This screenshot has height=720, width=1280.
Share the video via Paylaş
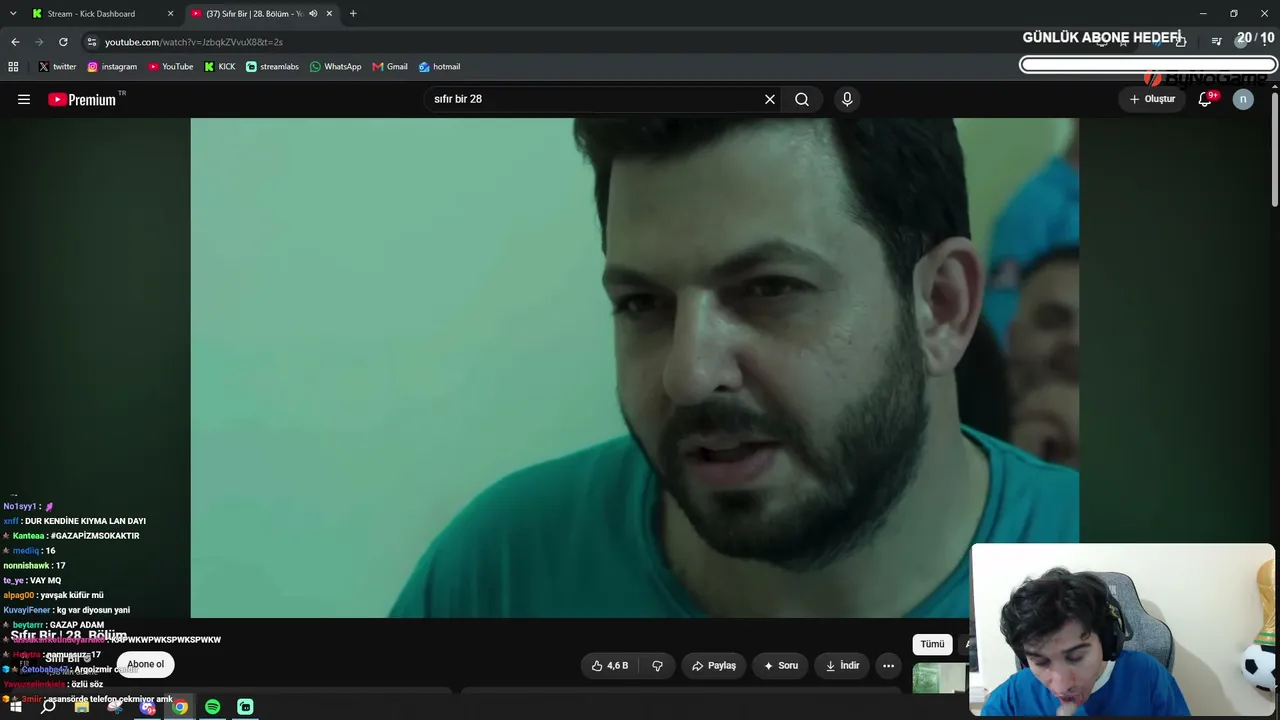click(x=714, y=665)
